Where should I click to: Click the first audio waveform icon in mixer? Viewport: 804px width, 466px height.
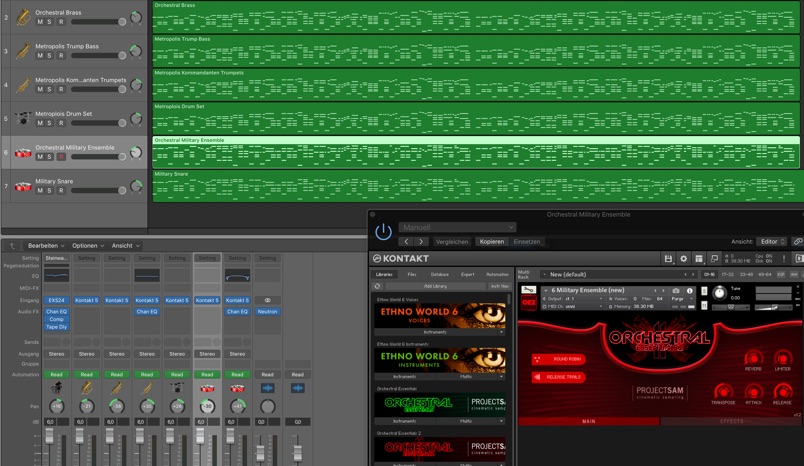pyautogui.click(x=268, y=388)
